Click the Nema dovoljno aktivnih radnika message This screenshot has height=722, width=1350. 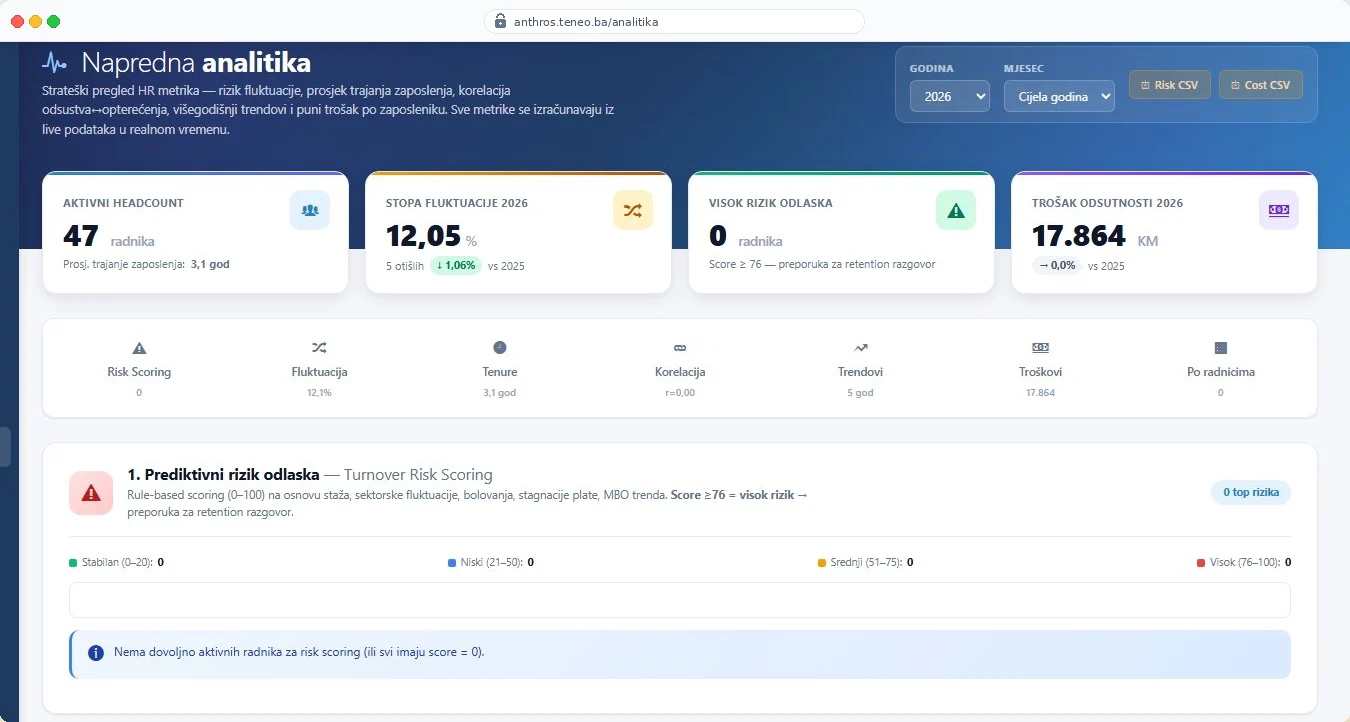pyautogui.click(x=299, y=653)
